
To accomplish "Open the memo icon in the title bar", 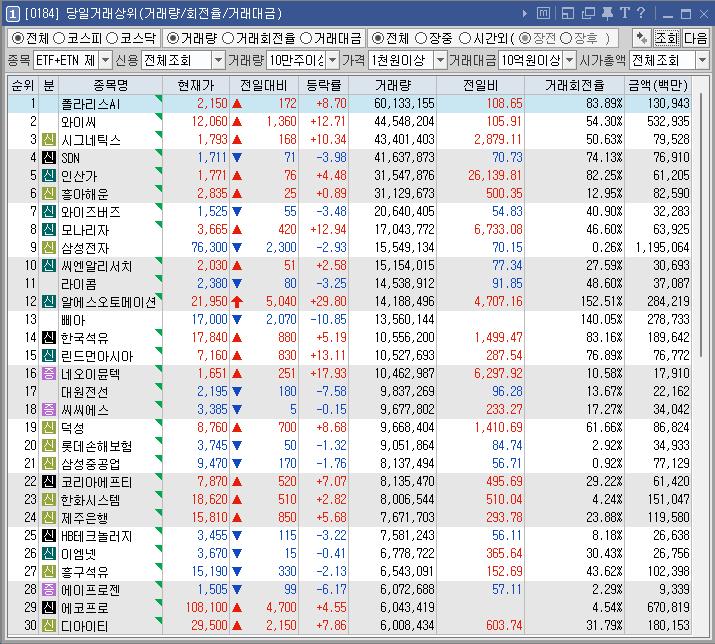I will 543,13.
